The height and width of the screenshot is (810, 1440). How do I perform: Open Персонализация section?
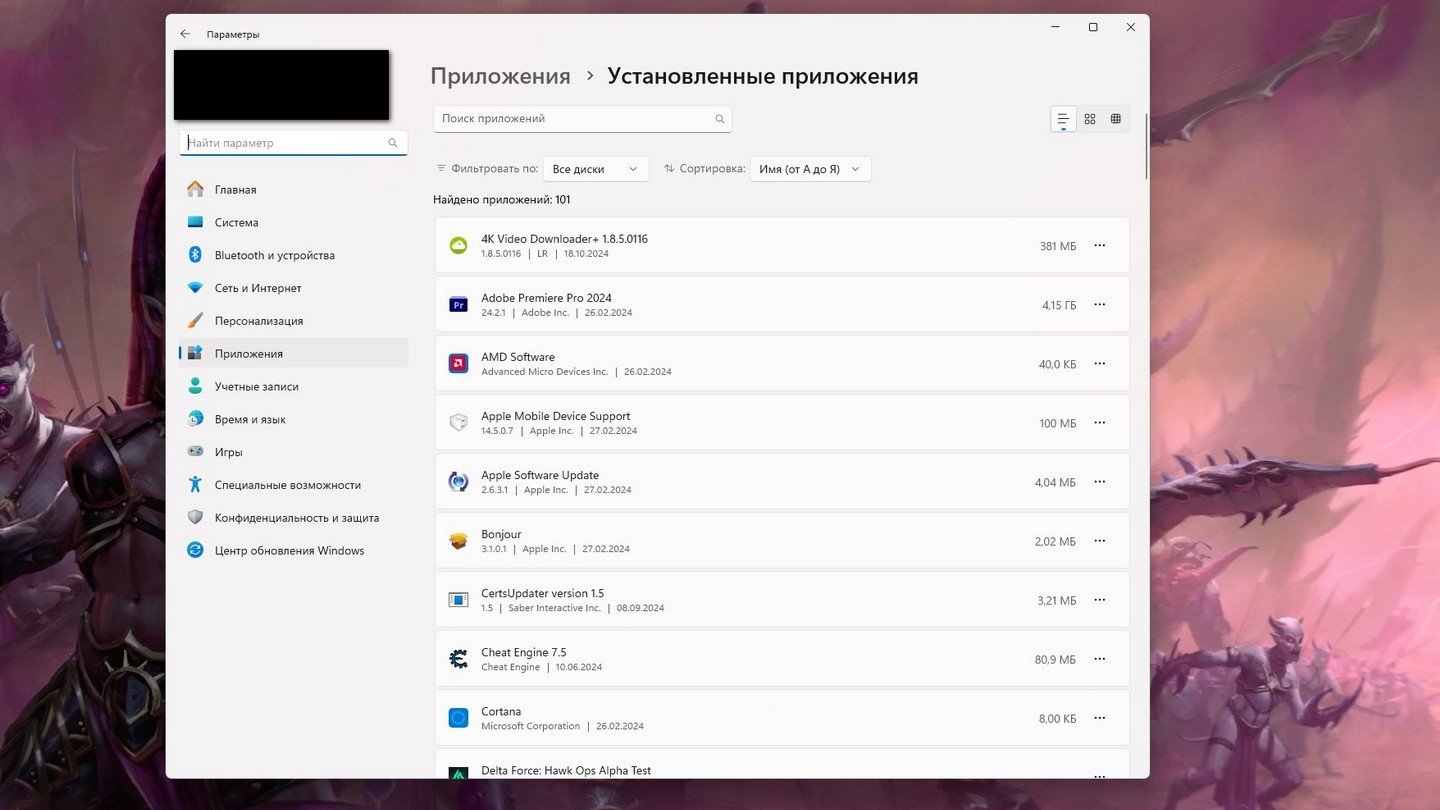click(294, 321)
